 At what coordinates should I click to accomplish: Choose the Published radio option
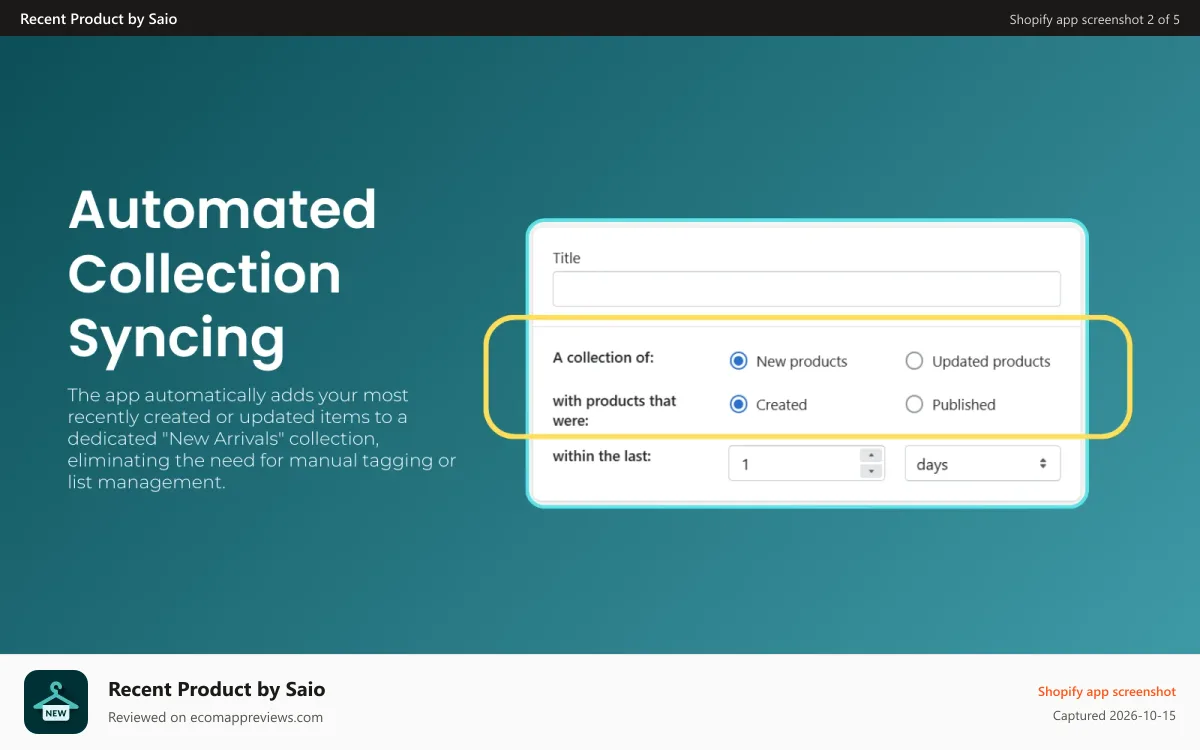click(914, 404)
